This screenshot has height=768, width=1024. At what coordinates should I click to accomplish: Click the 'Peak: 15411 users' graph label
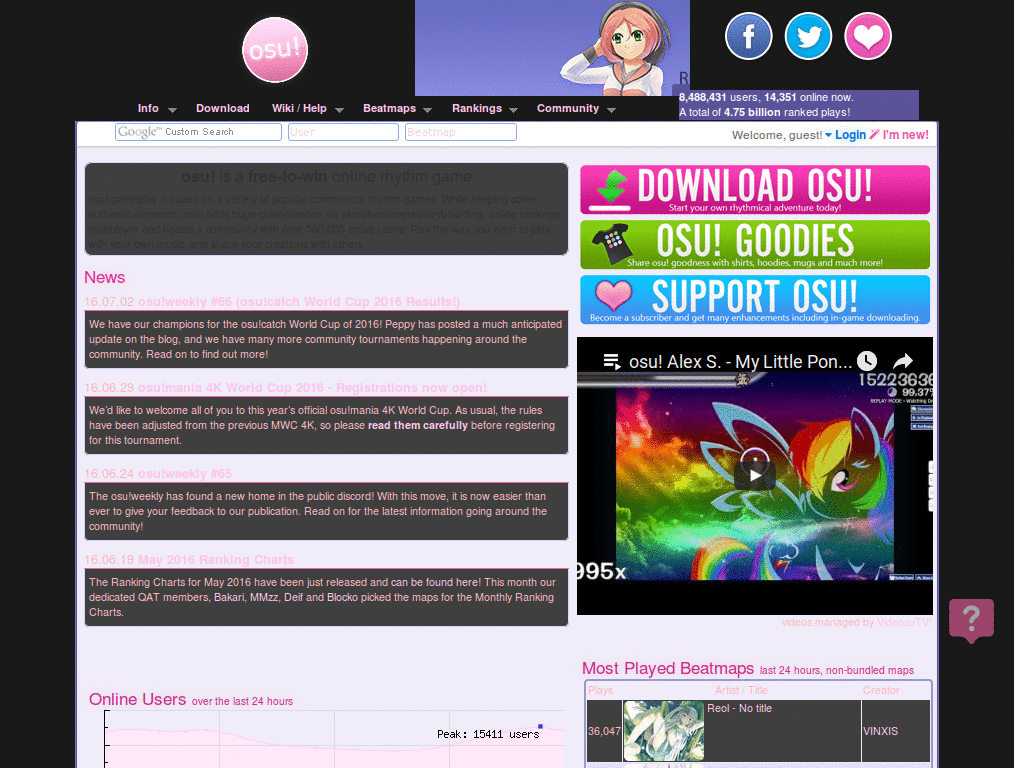(x=488, y=734)
